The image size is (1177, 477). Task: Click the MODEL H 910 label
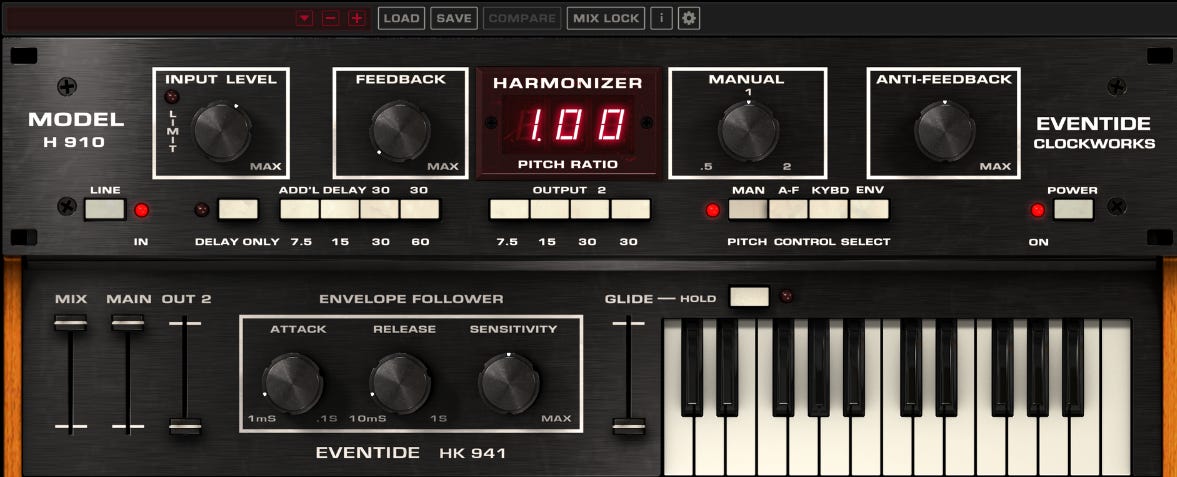(x=76, y=129)
